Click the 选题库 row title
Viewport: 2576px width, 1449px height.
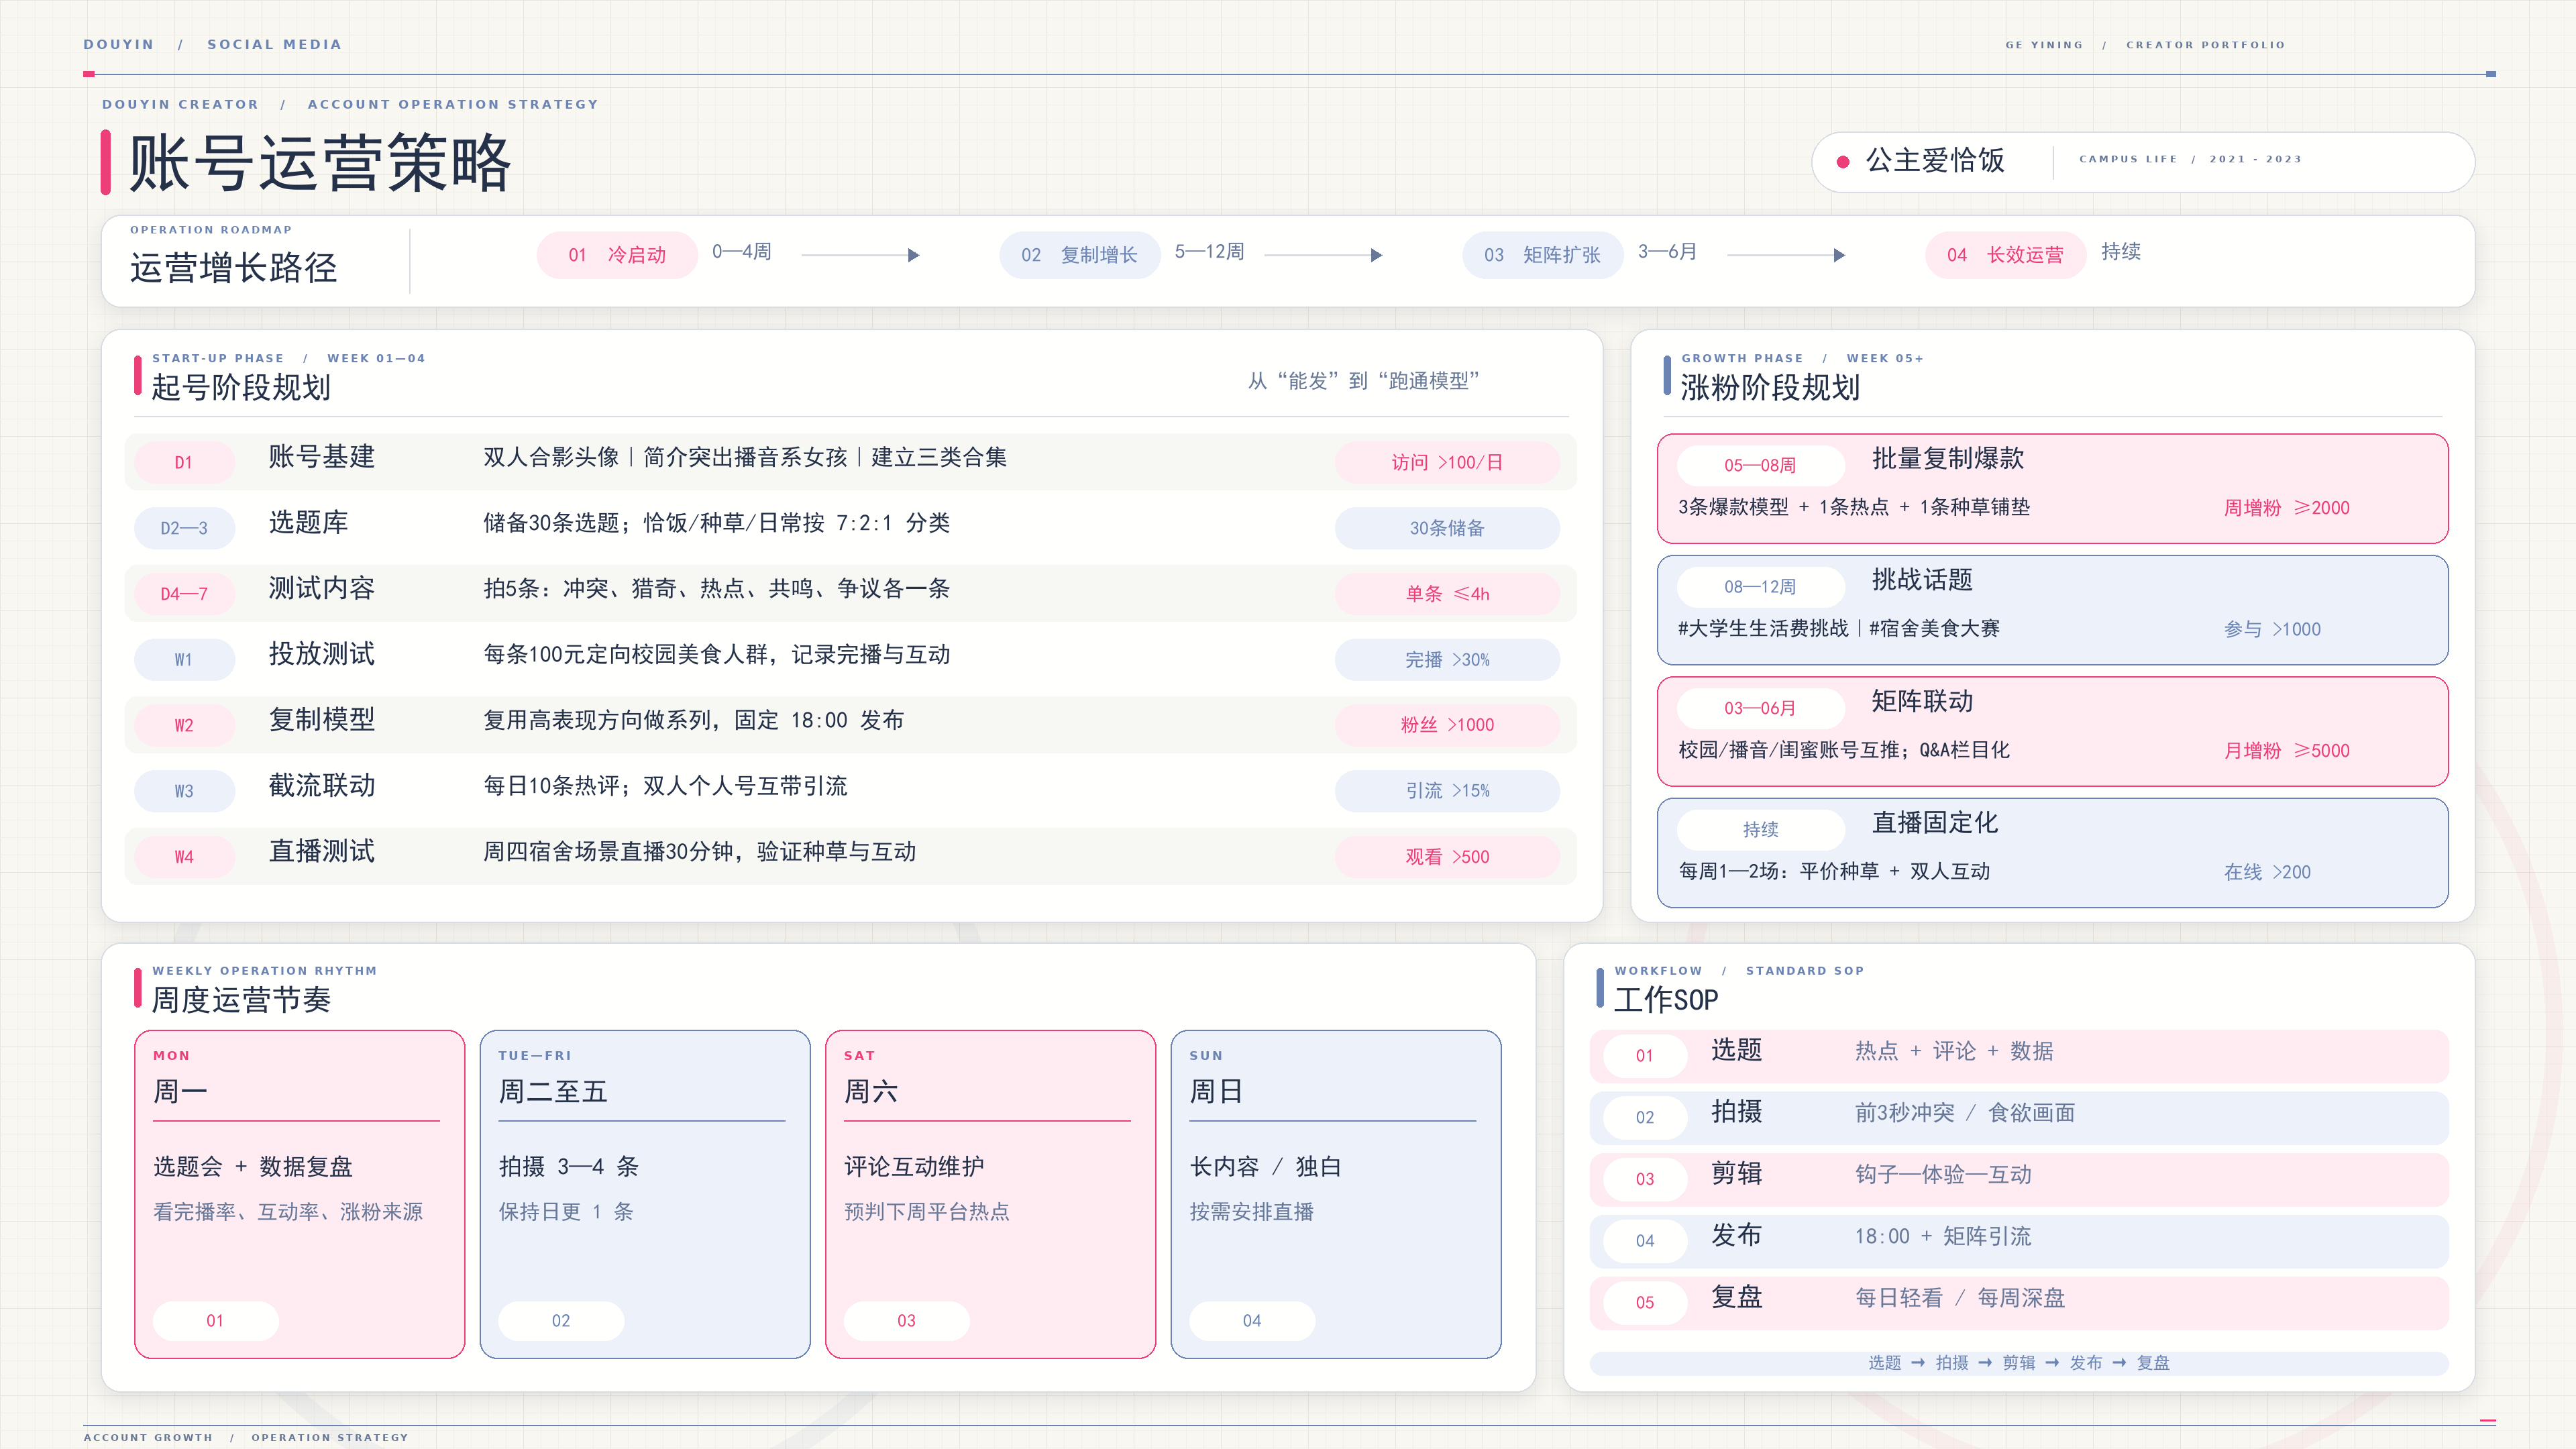tap(308, 523)
